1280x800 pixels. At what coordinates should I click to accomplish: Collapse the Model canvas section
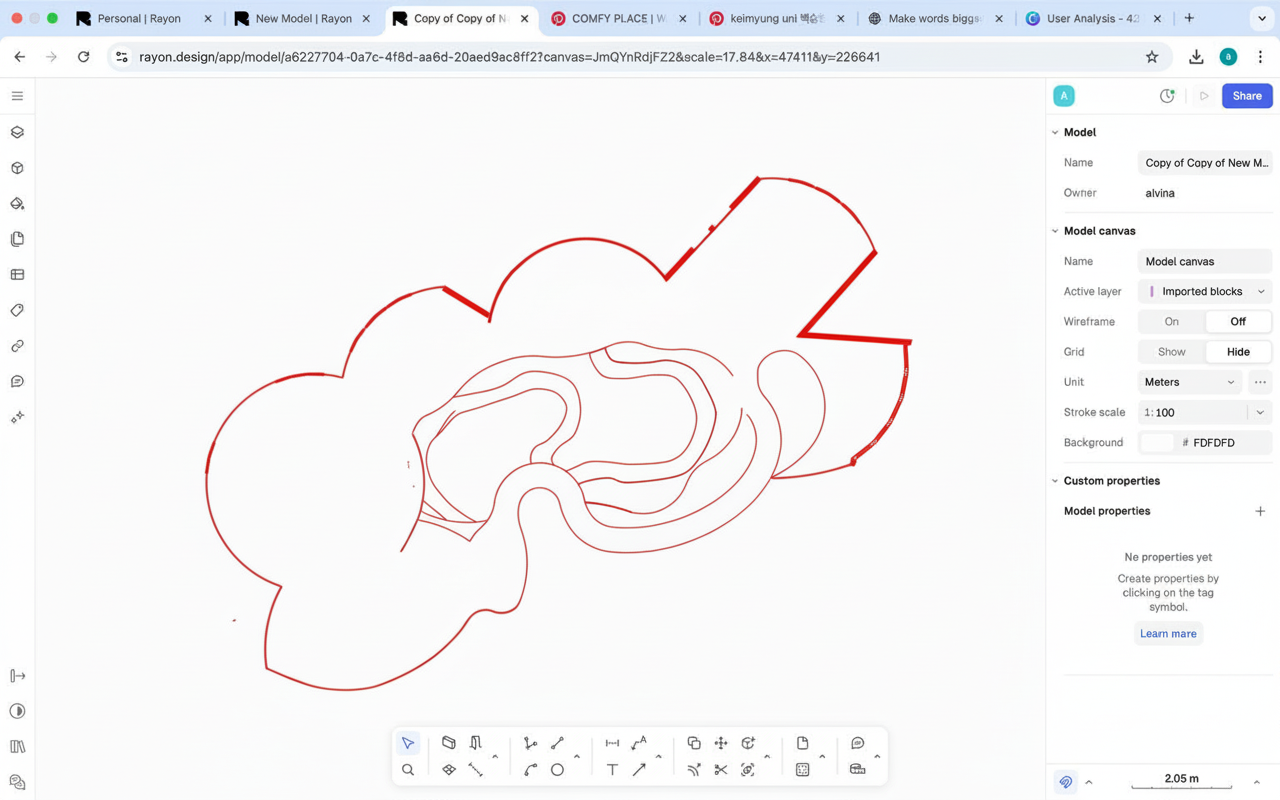coord(1055,231)
